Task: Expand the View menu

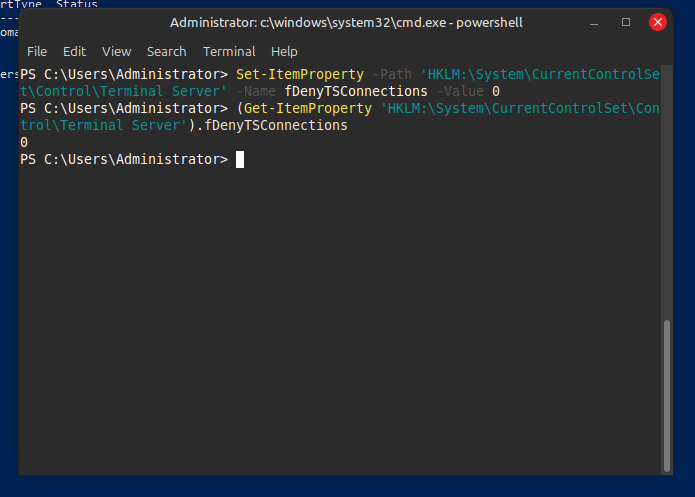Action: pyautogui.click(x=116, y=51)
